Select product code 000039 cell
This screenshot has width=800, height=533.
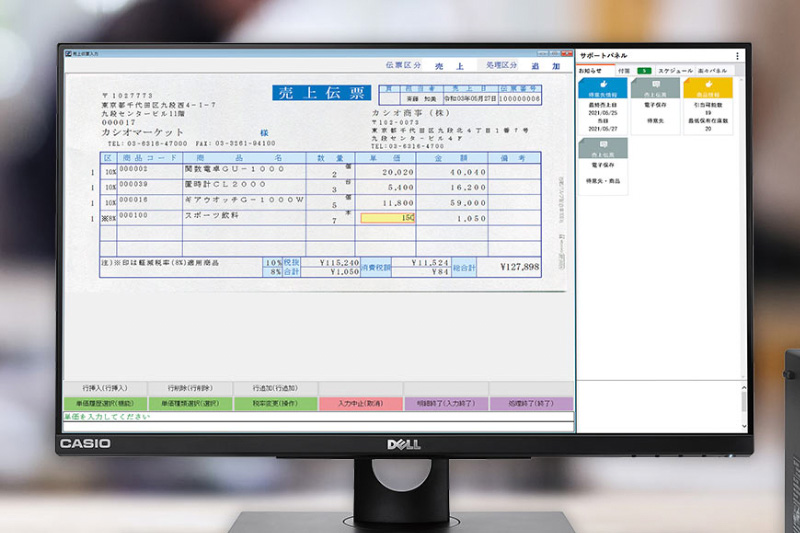click(x=149, y=185)
